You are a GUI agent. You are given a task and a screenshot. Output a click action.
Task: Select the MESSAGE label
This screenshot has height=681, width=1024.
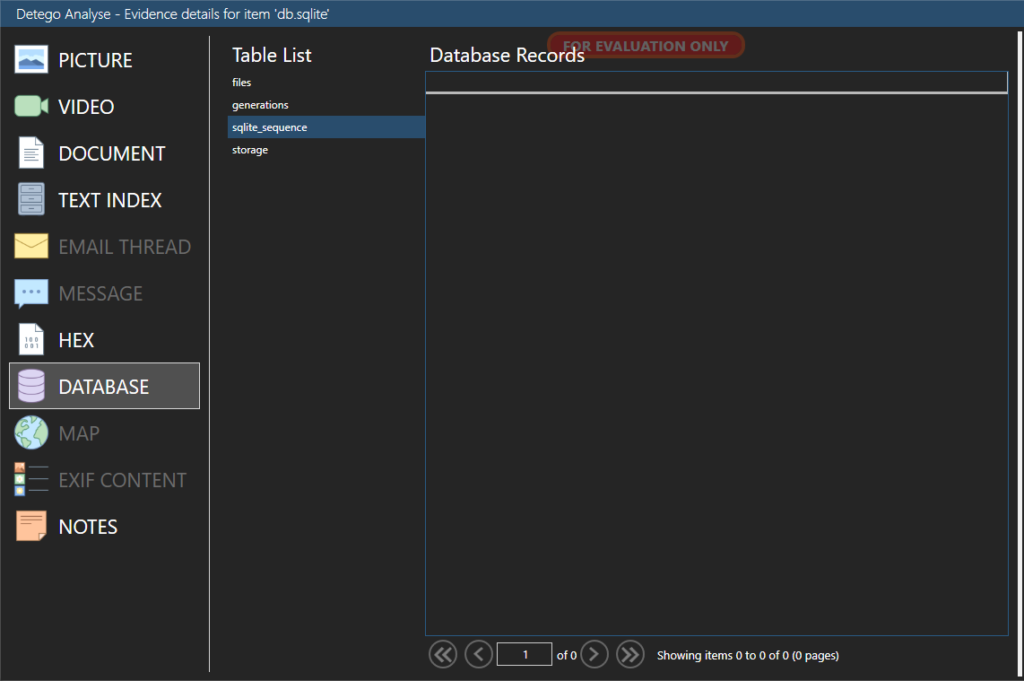point(101,294)
